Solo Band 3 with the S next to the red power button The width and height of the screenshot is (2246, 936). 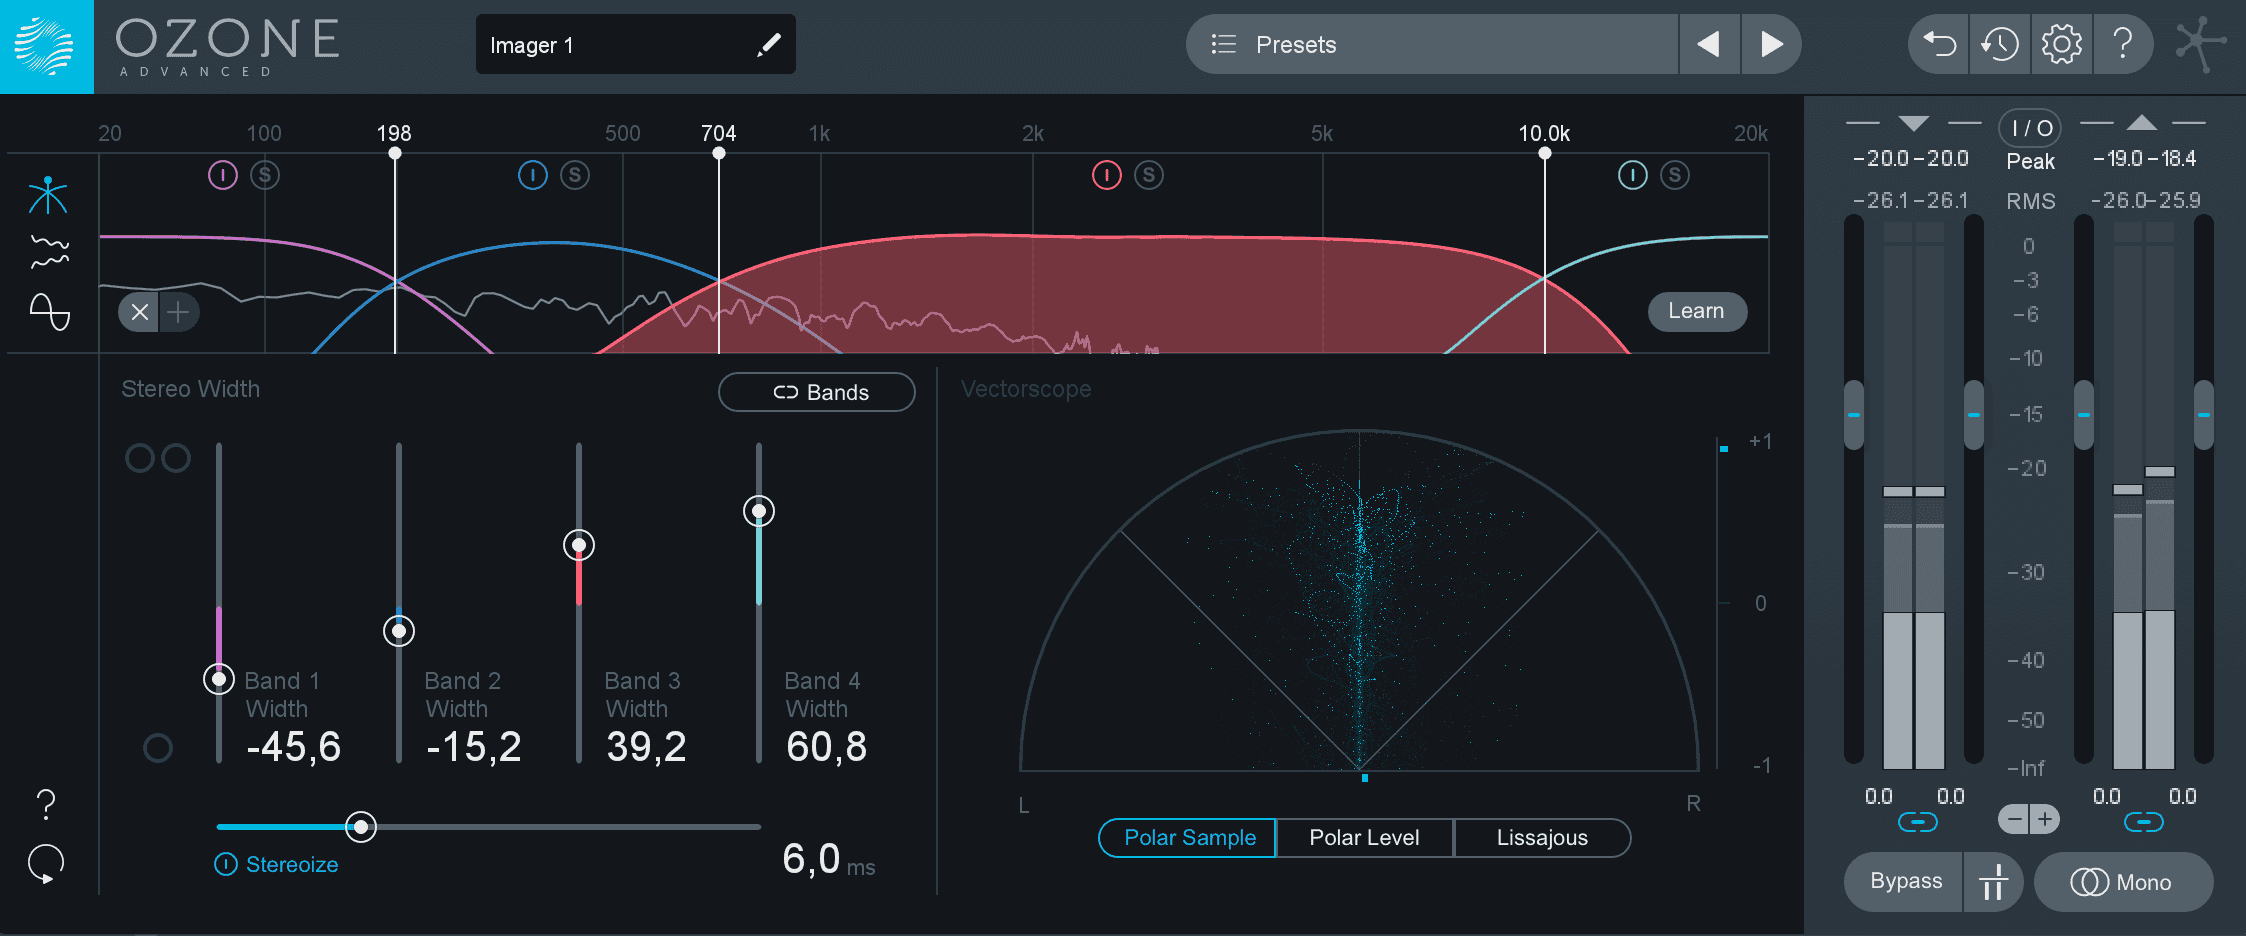click(x=1149, y=176)
